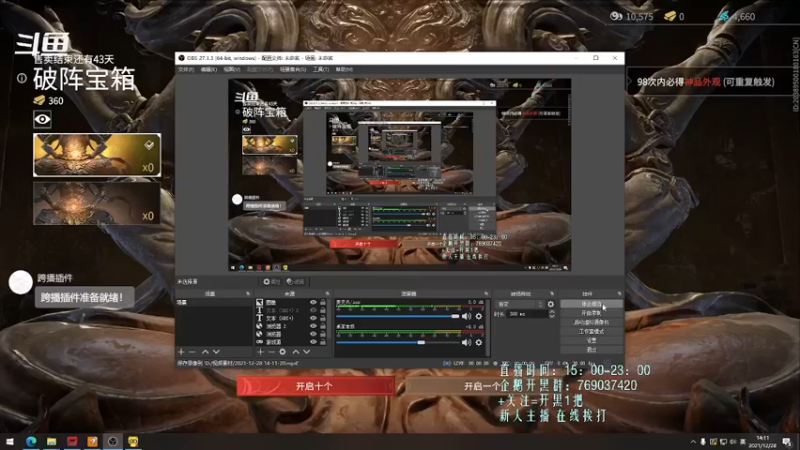Image resolution: width=800 pixels, height=450 pixels.
Task: Pop out the 控件 dock panel
Action: (619, 294)
